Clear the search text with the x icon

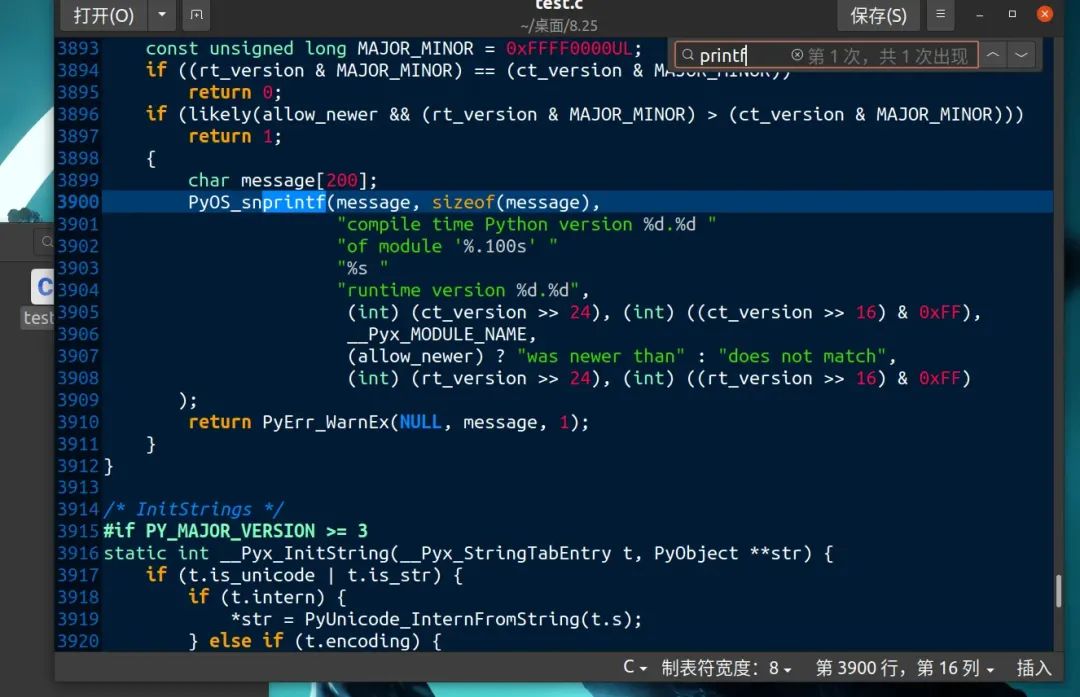[797, 55]
